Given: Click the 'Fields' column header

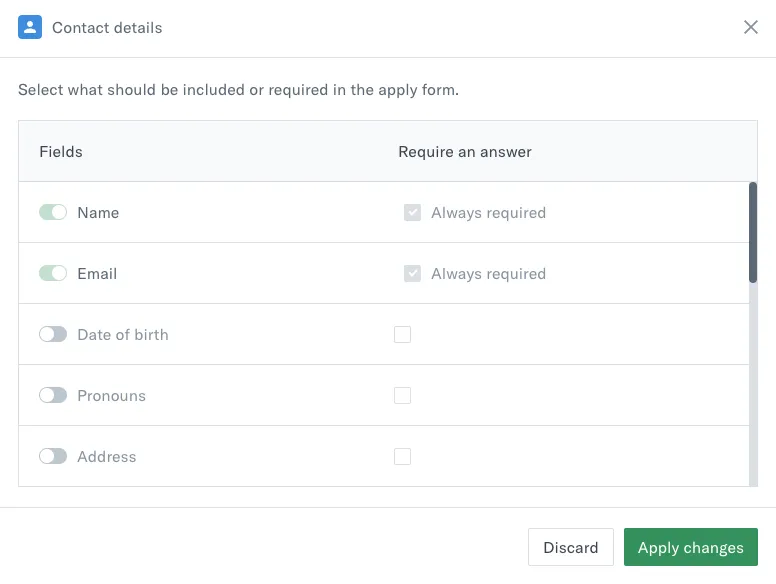Looking at the screenshot, I should [x=61, y=152].
